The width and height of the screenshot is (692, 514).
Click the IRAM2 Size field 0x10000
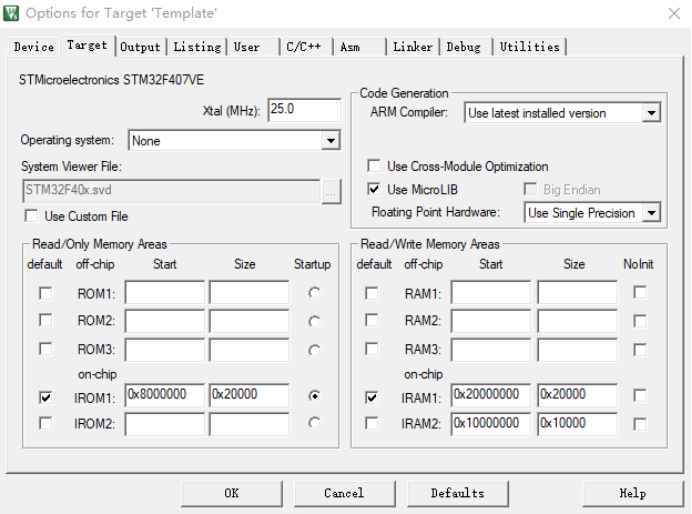pos(577,424)
